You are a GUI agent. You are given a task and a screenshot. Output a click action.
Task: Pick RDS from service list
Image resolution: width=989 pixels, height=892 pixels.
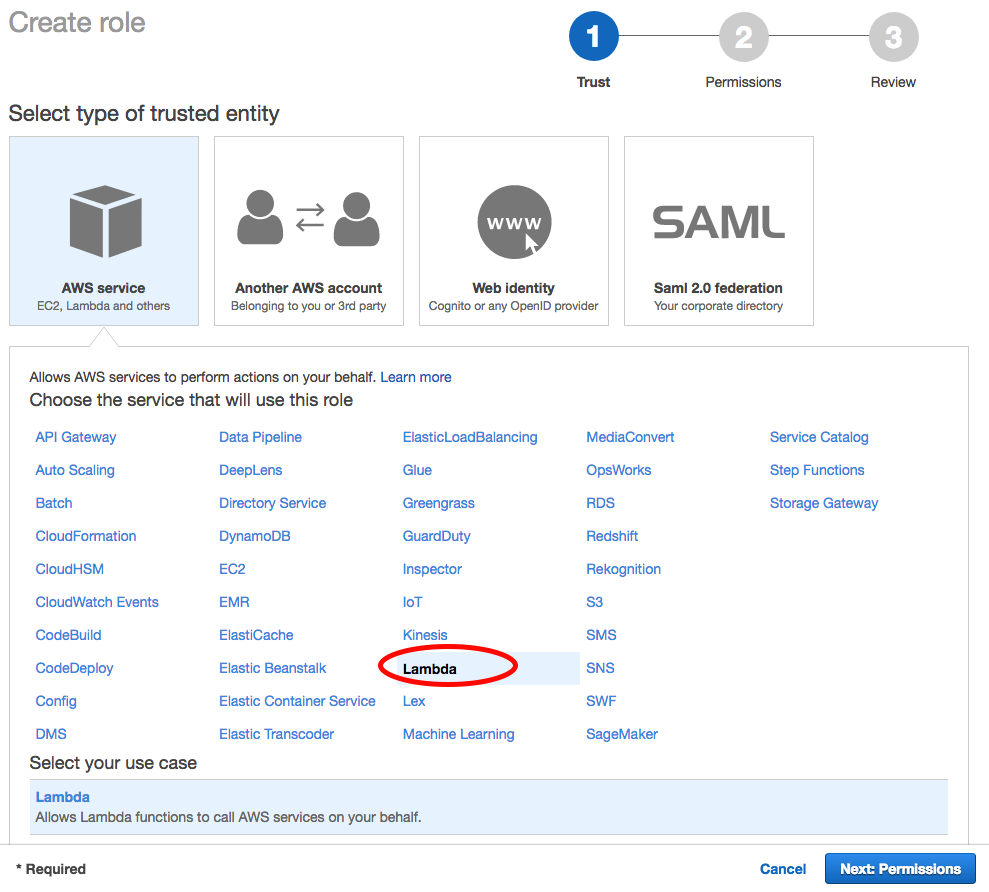click(x=600, y=503)
